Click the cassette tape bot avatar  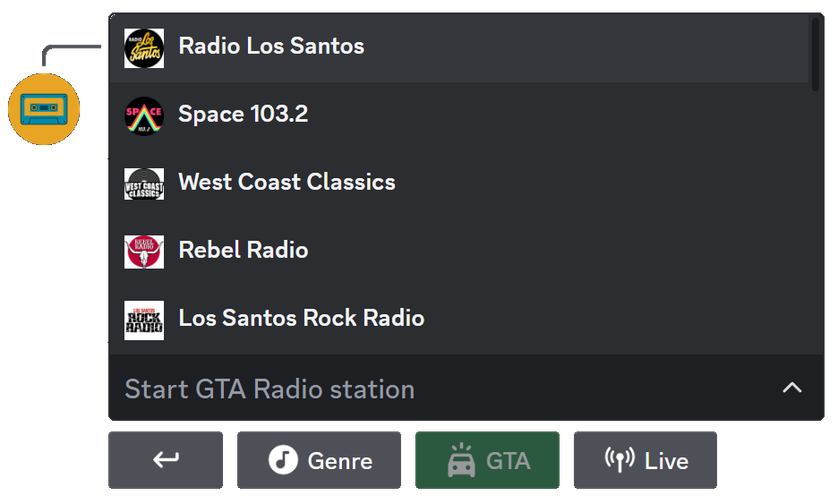44,109
